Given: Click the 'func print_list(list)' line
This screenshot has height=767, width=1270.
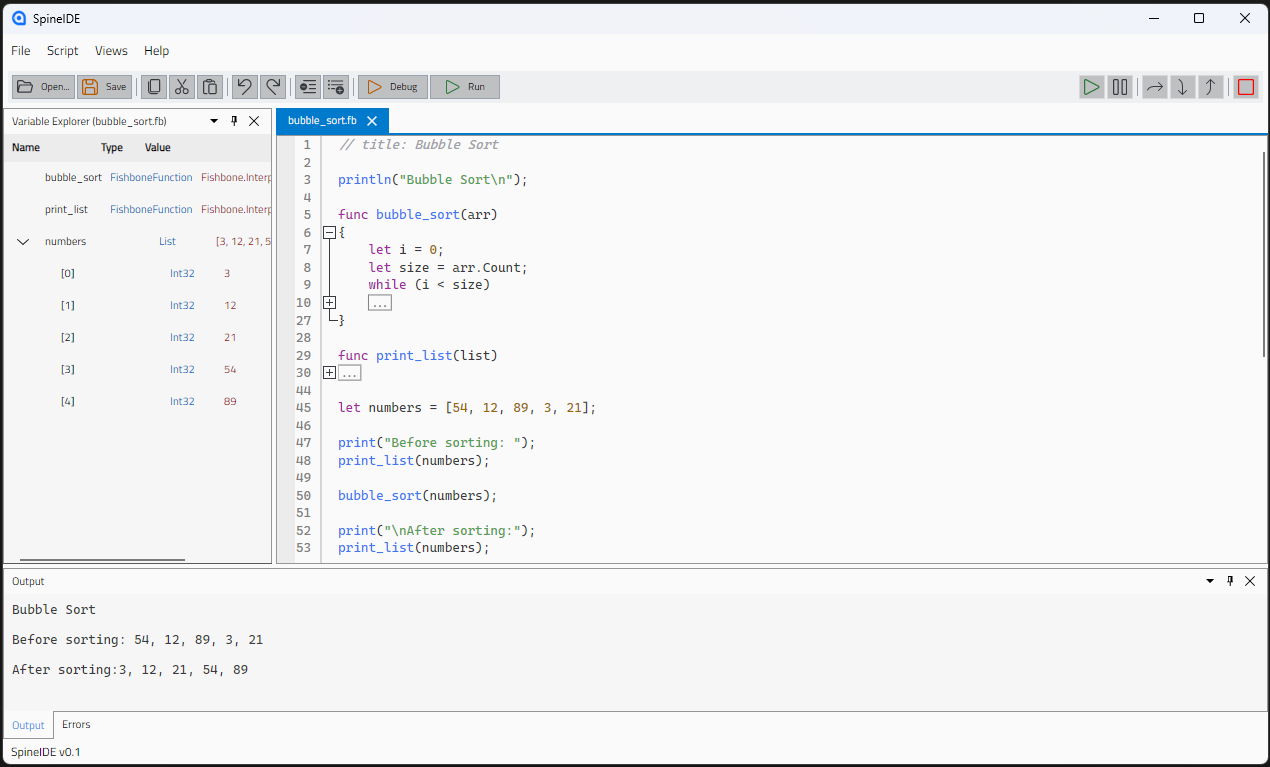Looking at the screenshot, I should (x=417, y=355).
